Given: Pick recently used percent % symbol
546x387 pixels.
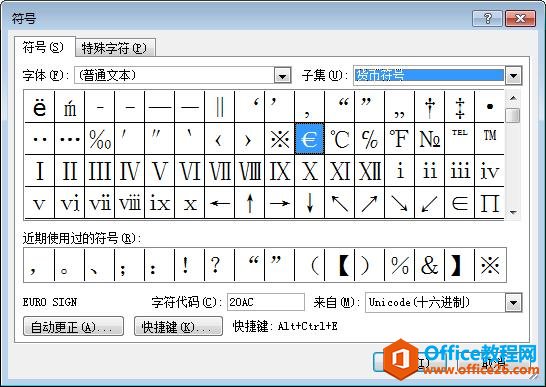Looking at the screenshot, I should pos(399,265).
